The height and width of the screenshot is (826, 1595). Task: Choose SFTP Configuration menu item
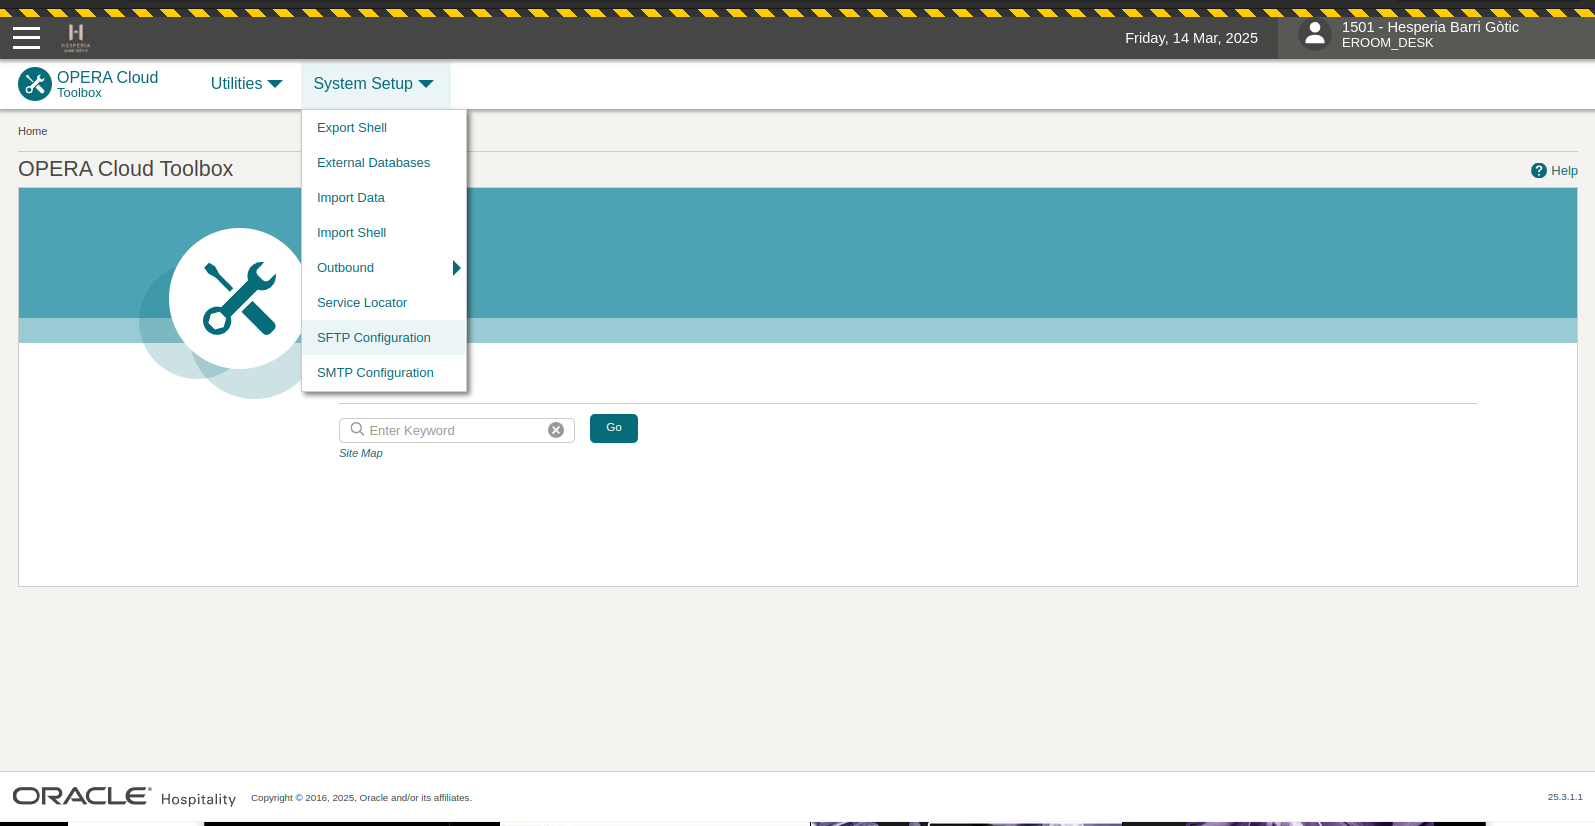pyautogui.click(x=374, y=338)
